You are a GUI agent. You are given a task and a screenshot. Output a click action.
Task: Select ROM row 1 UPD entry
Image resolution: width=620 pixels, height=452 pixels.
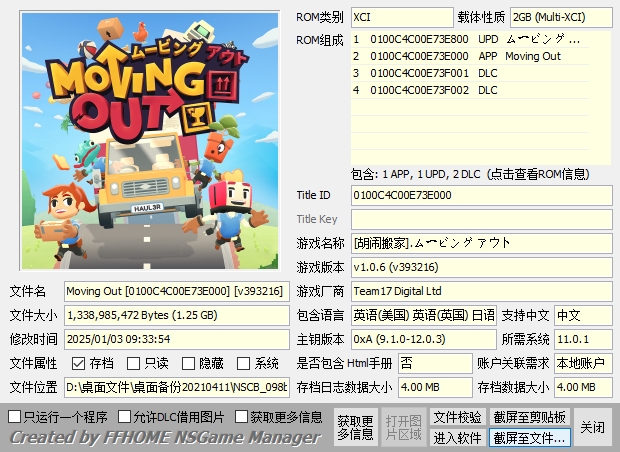[x=470, y=39]
